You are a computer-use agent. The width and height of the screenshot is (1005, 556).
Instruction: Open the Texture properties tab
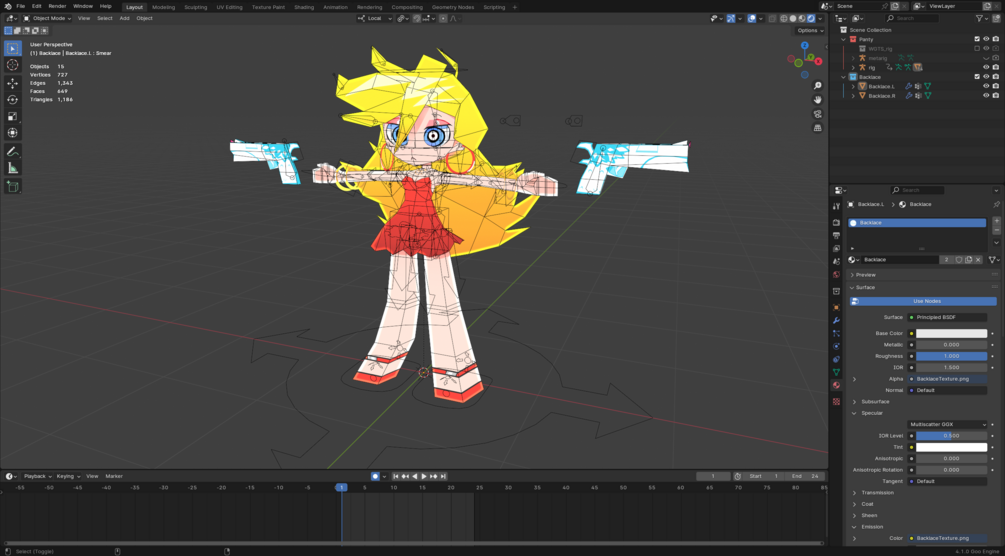[x=836, y=401]
